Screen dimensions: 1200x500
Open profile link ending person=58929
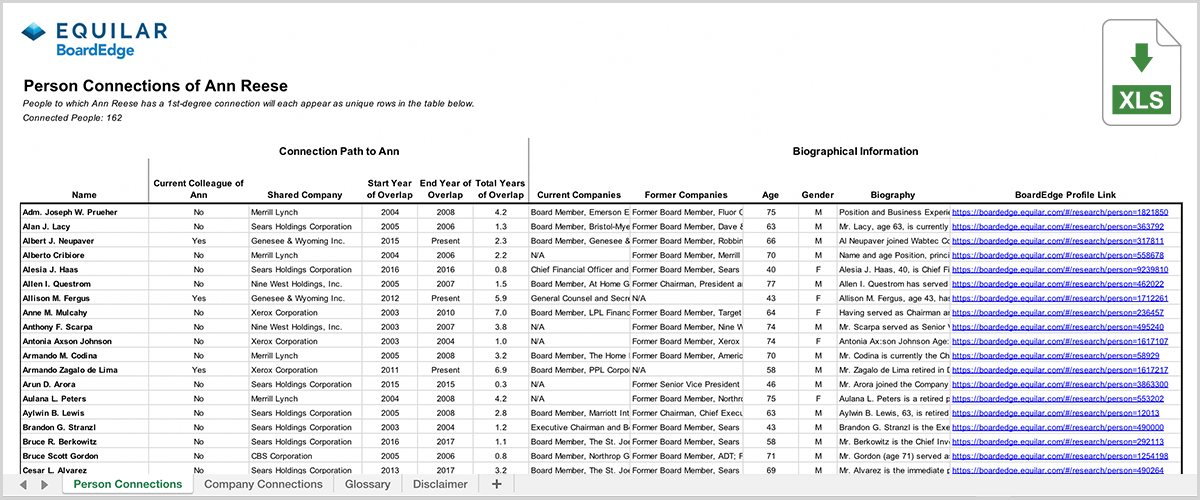(1055, 355)
